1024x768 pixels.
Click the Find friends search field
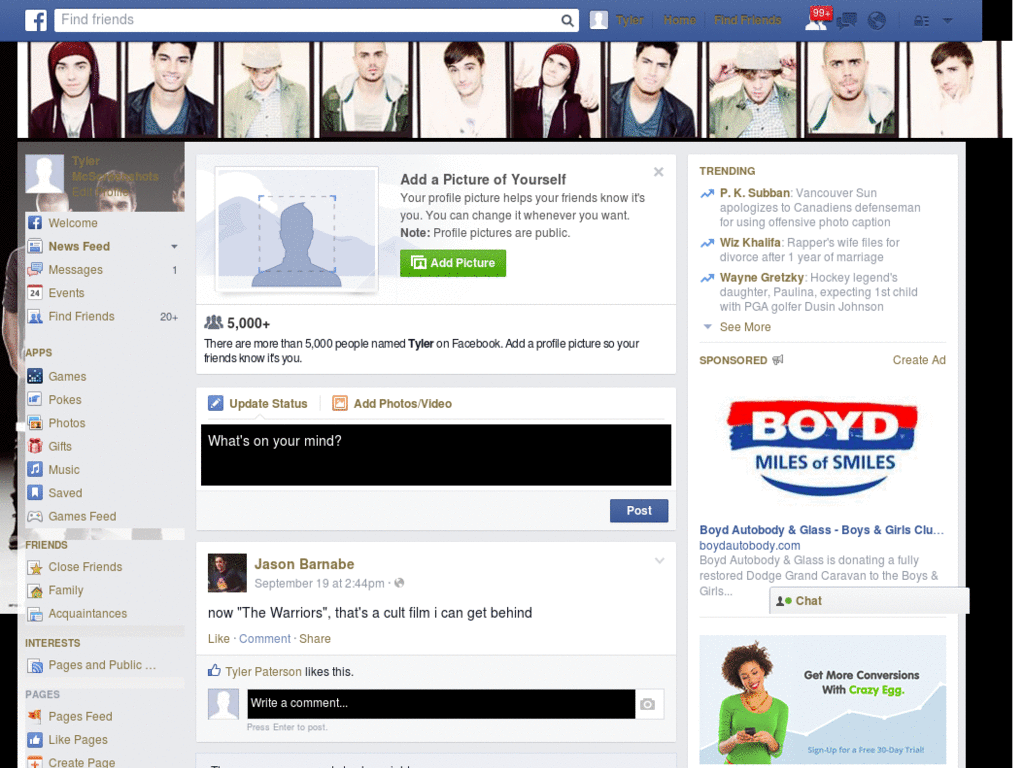point(307,20)
